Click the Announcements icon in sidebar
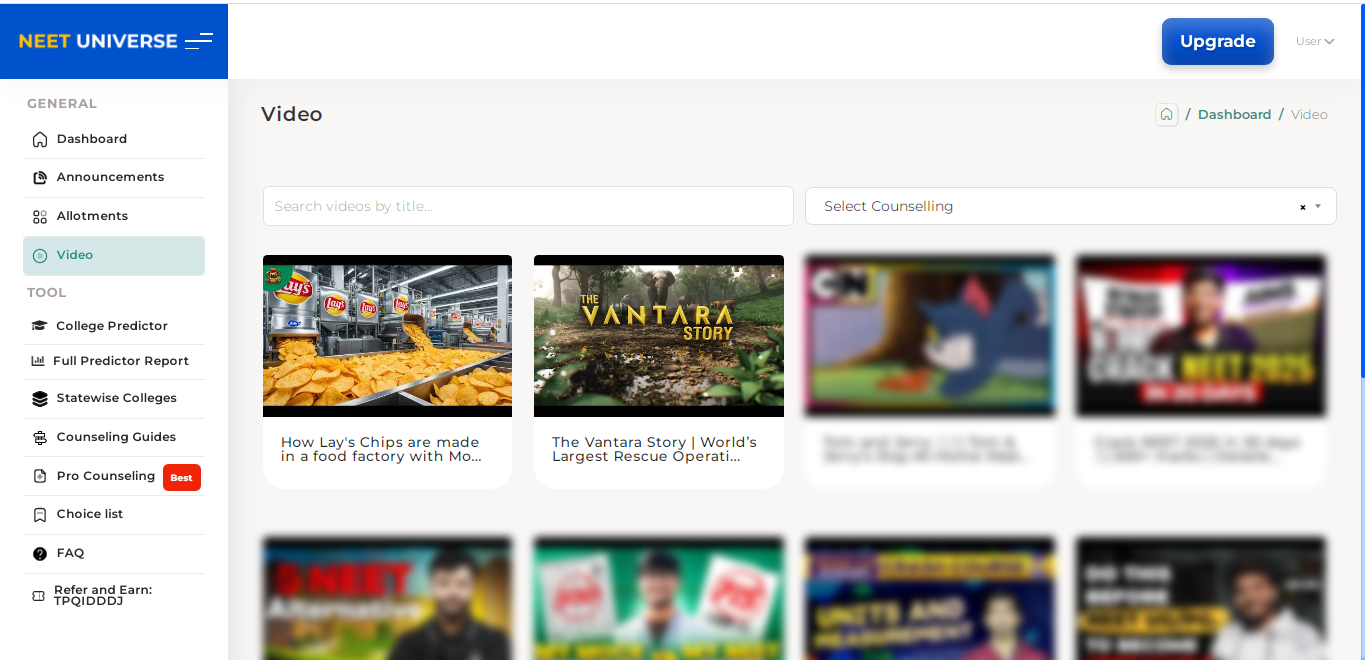The image size is (1365, 660). tap(40, 177)
